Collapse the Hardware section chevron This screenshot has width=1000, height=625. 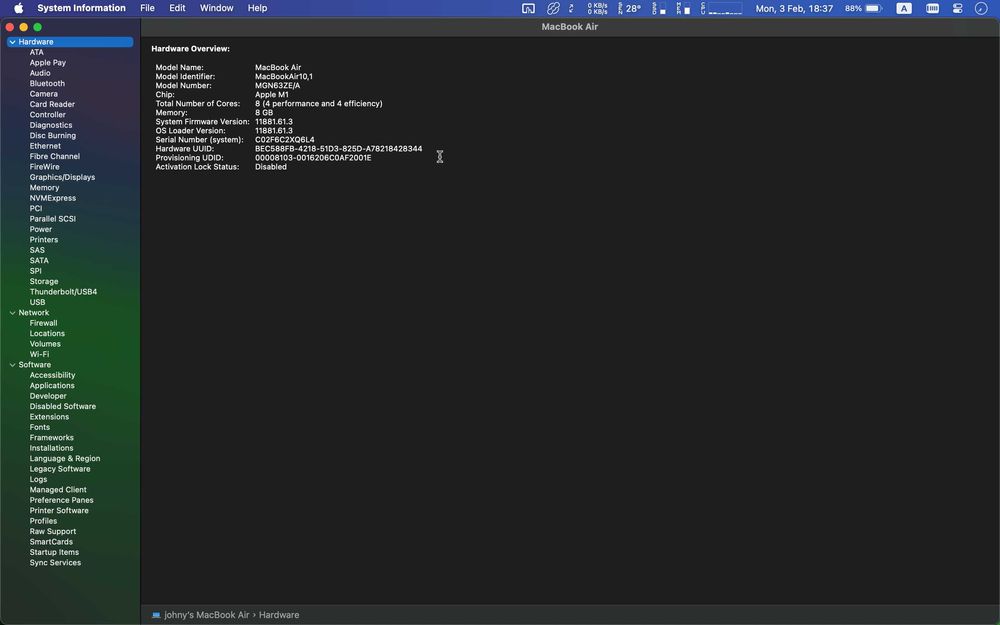coord(12,42)
